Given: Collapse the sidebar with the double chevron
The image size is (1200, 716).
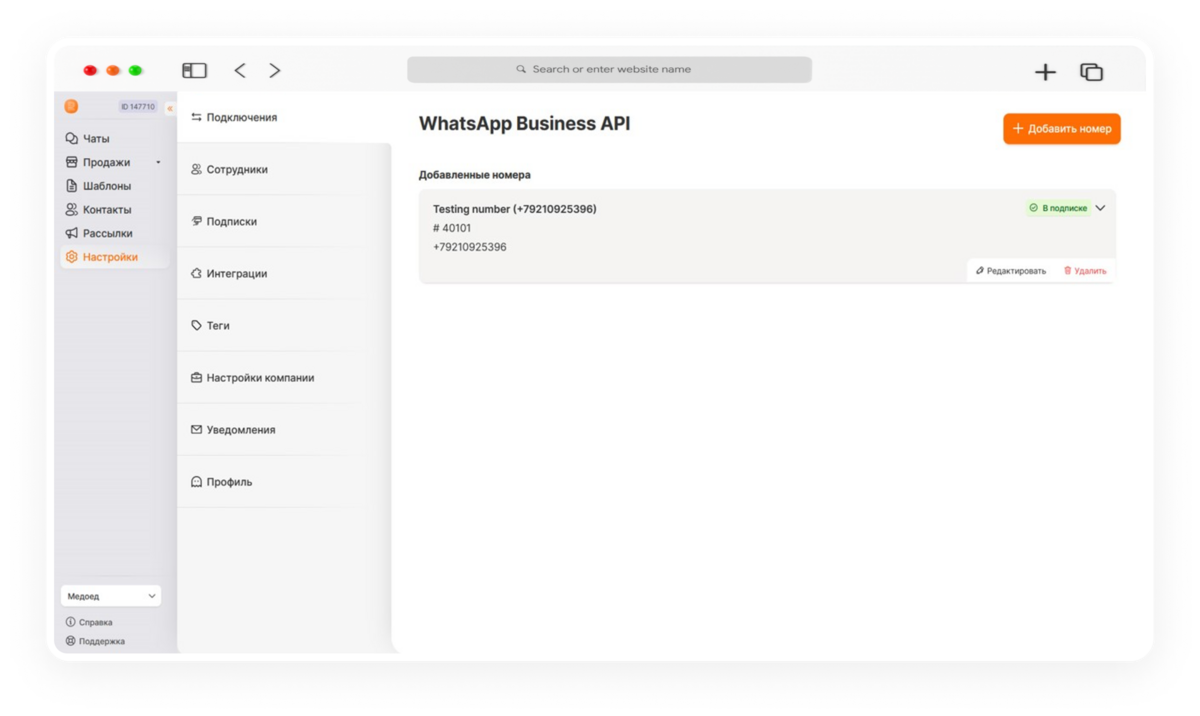Looking at the screenshot, I should click(x=170, y=108).
